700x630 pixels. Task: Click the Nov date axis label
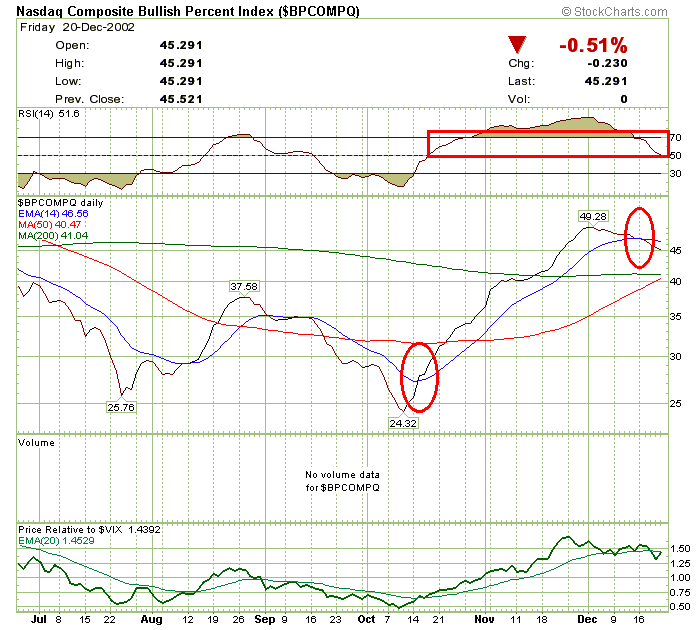tap(484, 619)
